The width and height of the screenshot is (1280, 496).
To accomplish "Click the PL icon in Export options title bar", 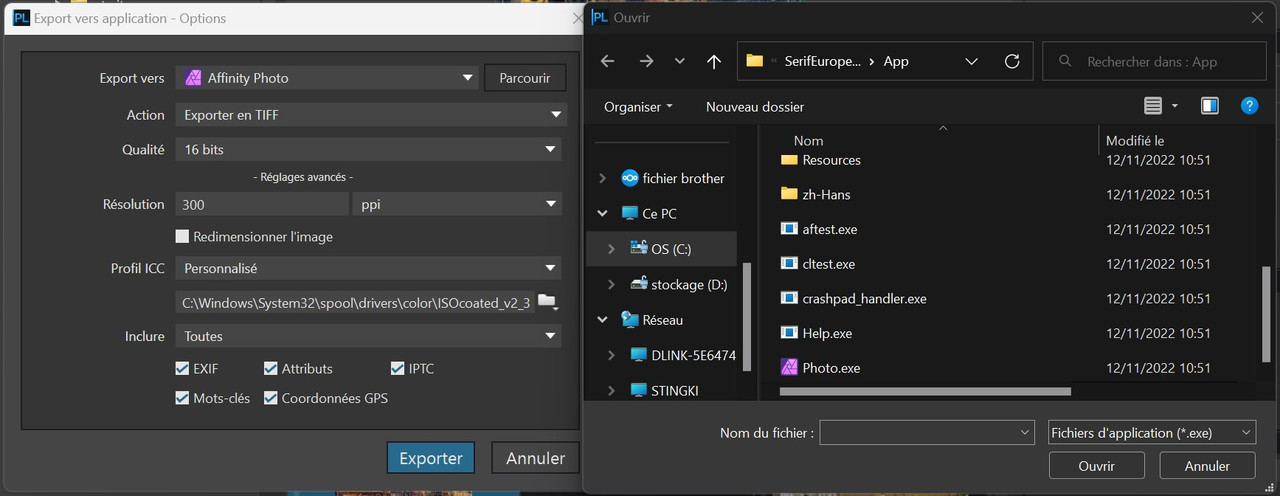I will [x=20, y=18].
